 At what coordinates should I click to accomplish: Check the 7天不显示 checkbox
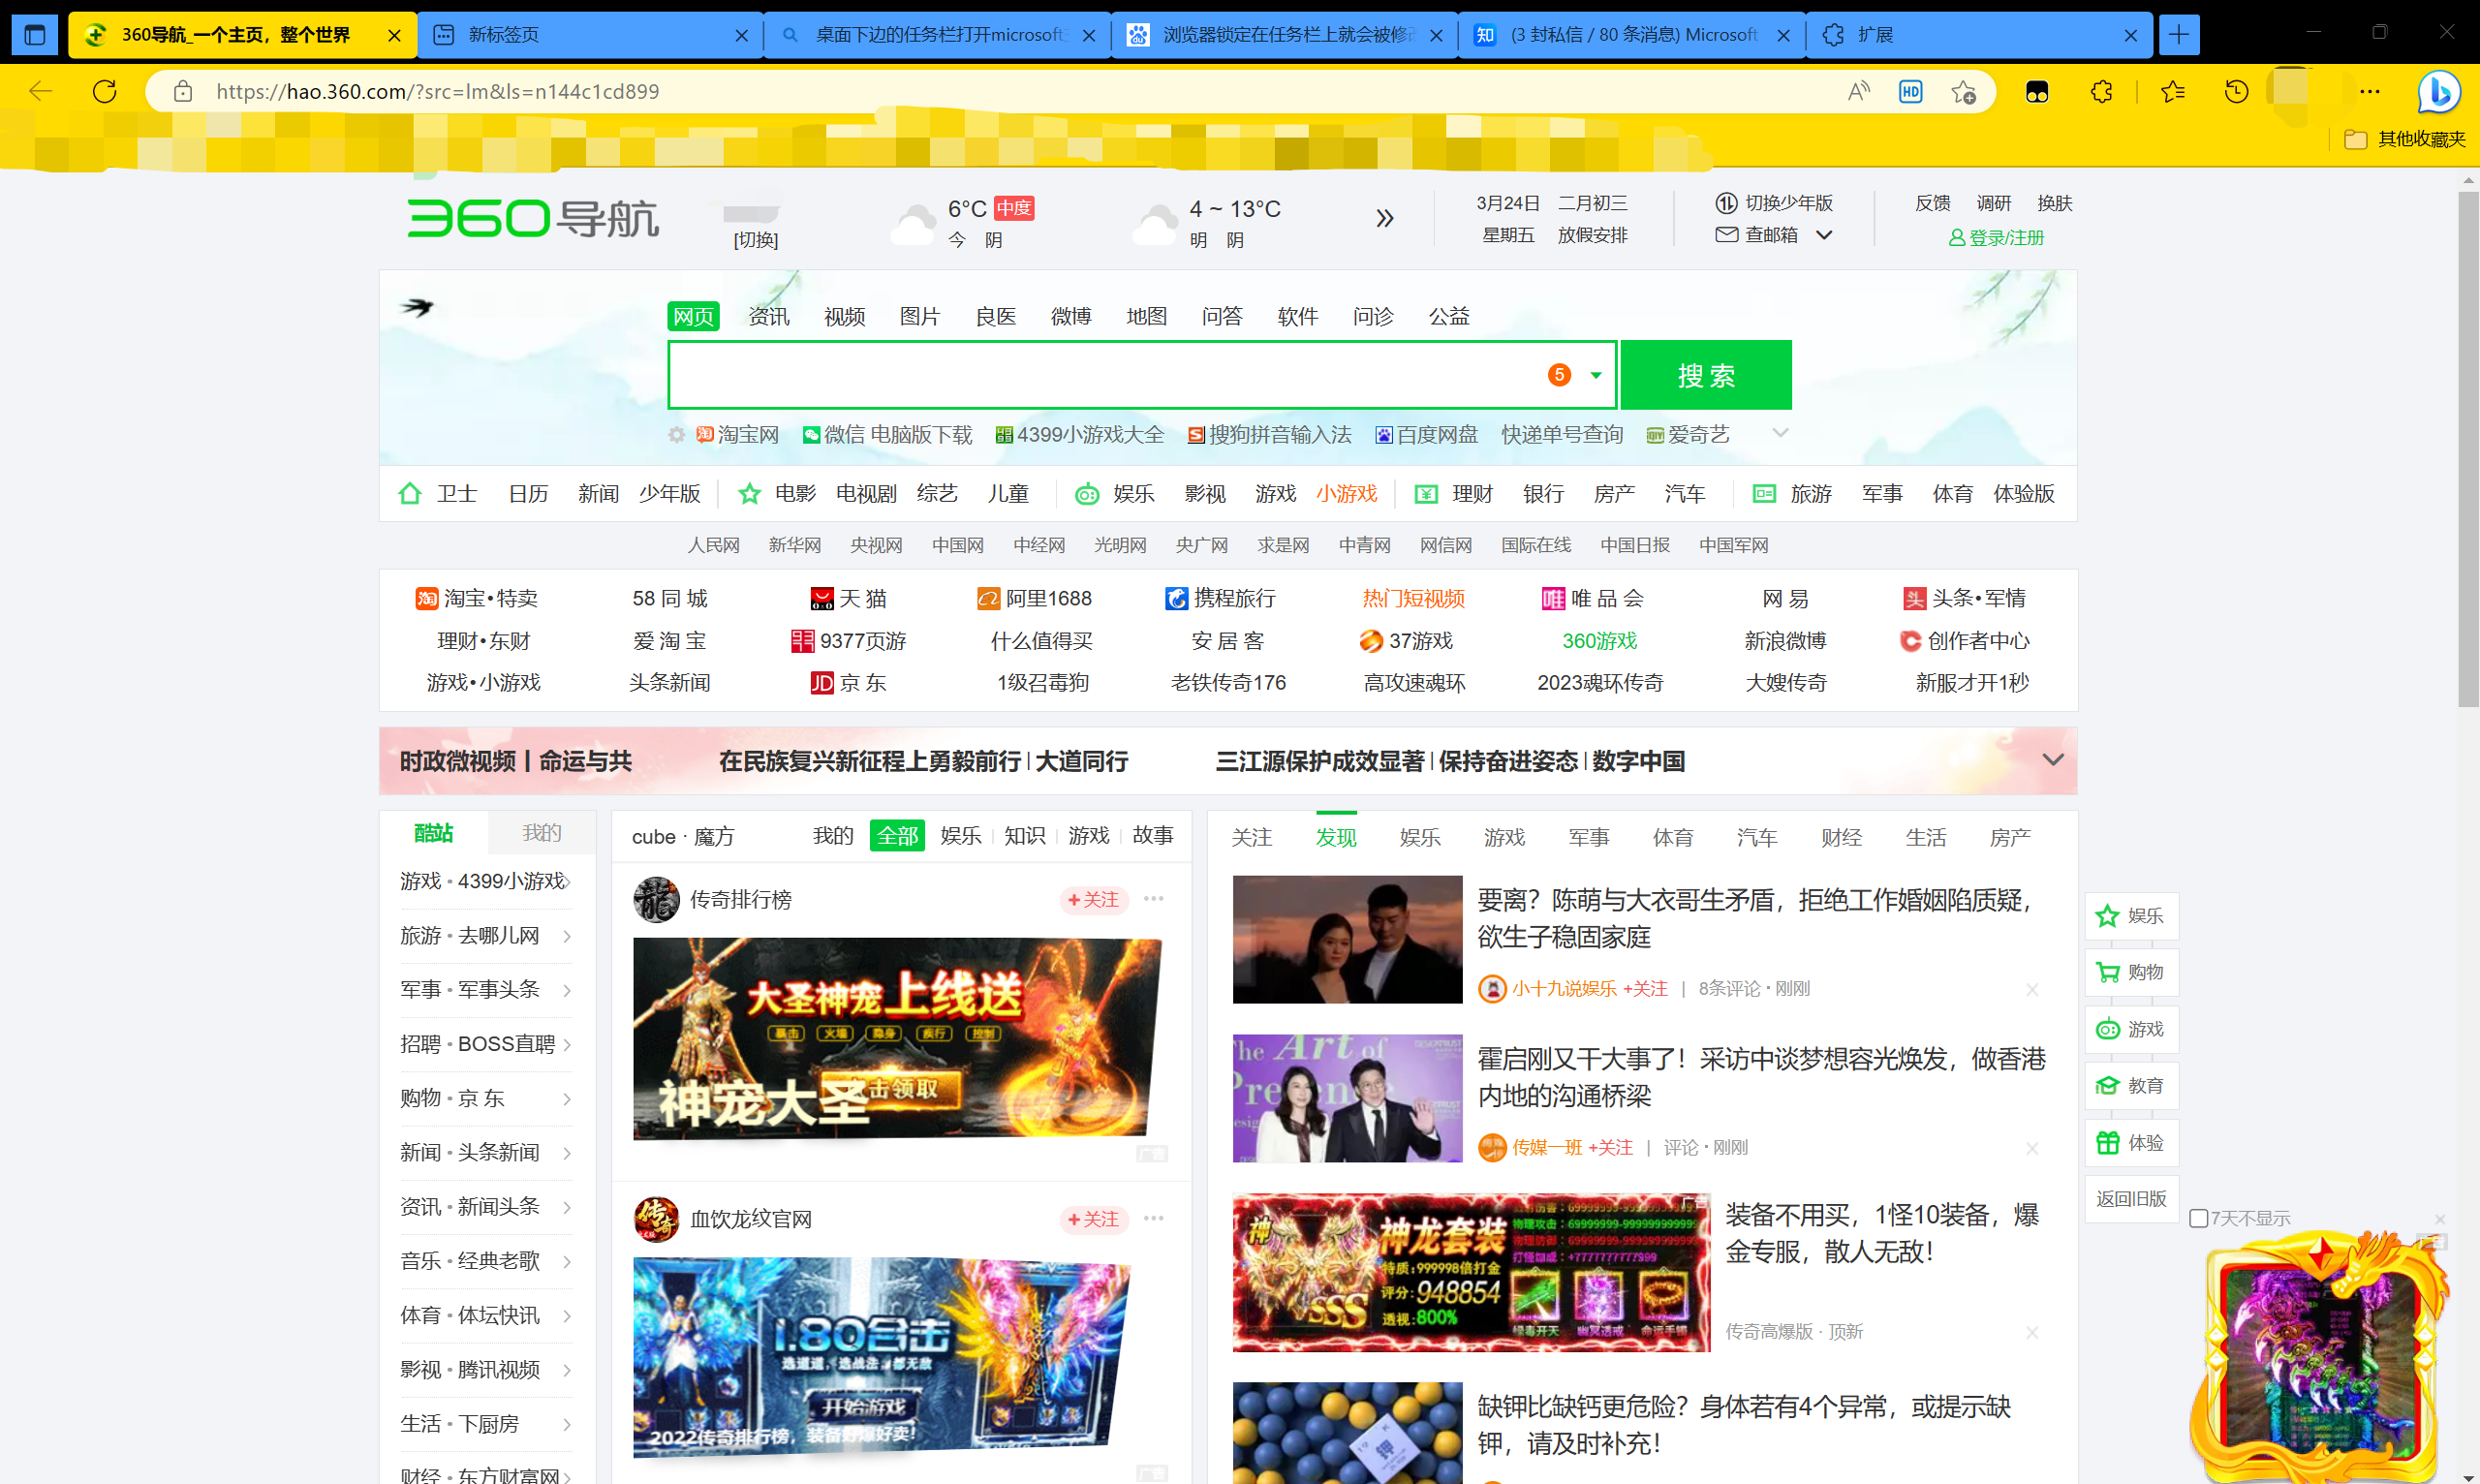[2199, 1218]
